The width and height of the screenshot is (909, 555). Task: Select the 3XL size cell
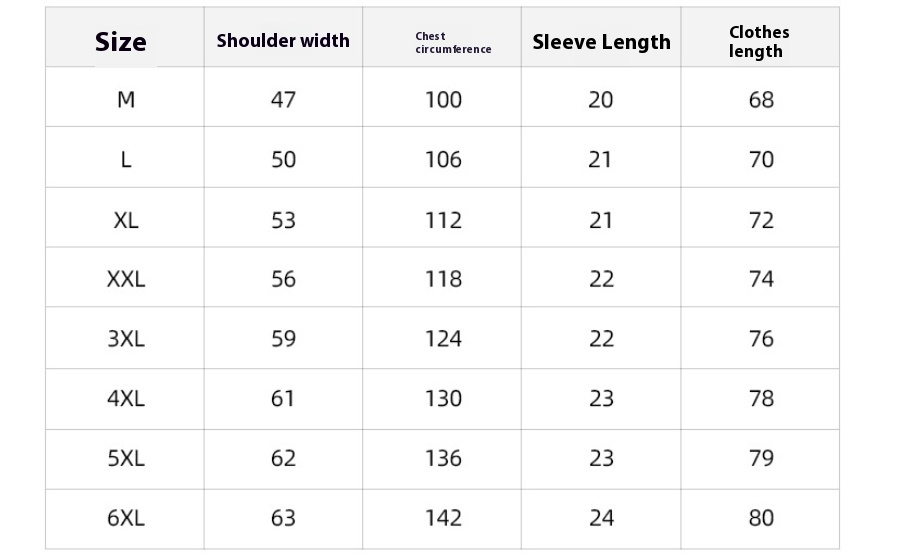click(x=126, y=339)
